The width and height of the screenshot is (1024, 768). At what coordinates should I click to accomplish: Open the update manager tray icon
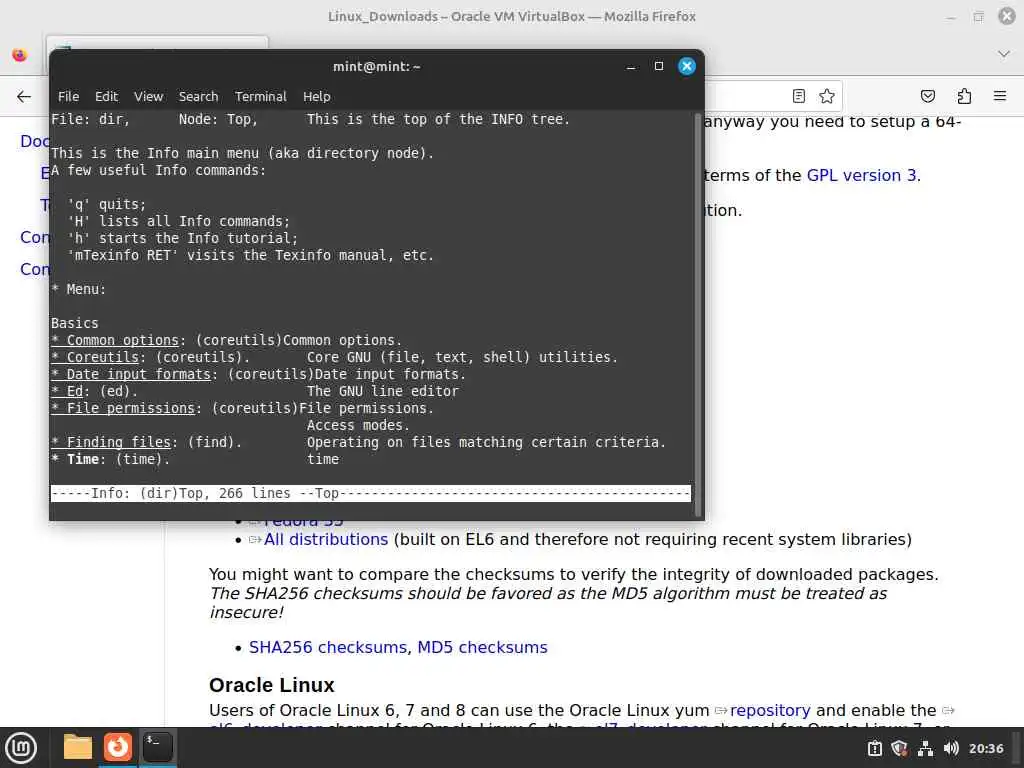874,748
